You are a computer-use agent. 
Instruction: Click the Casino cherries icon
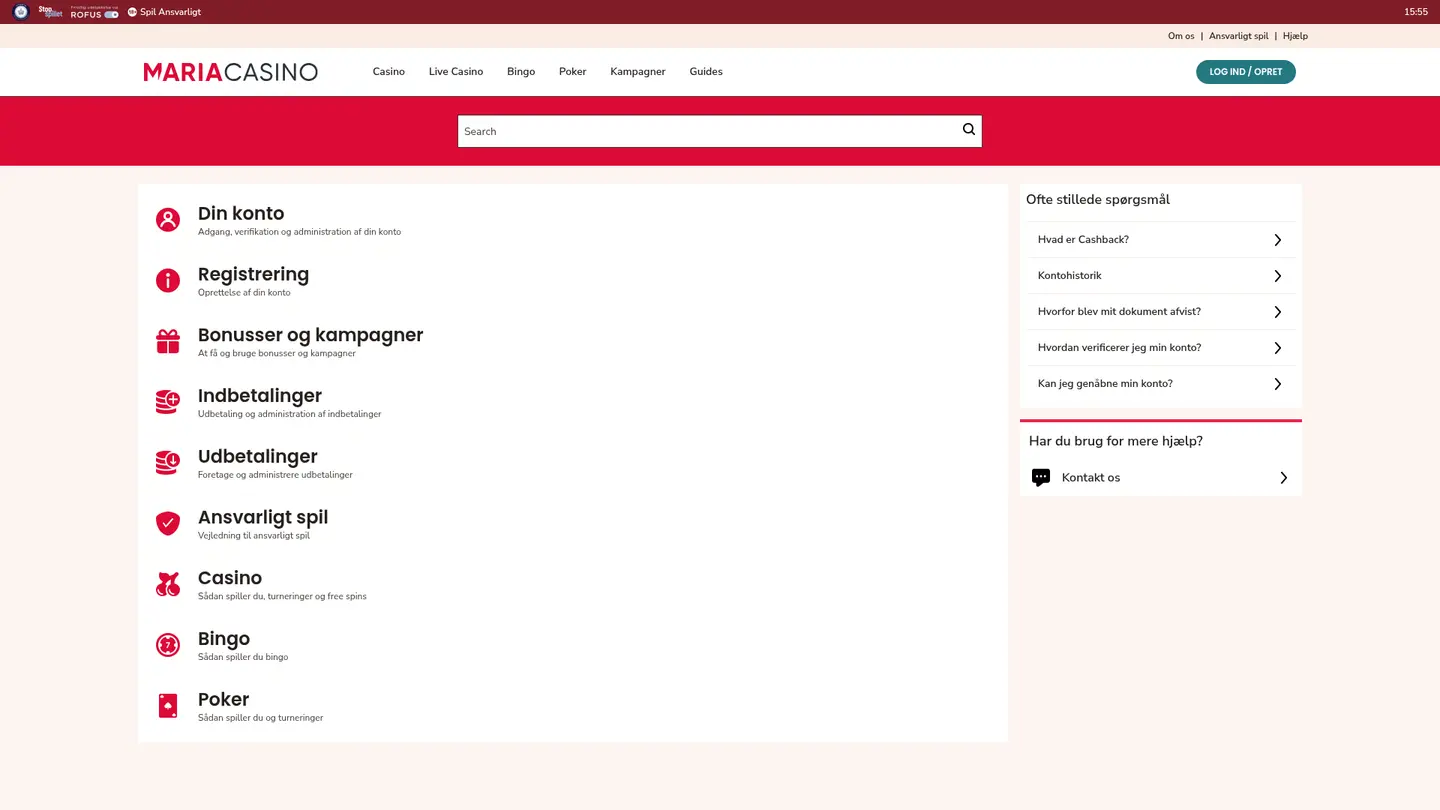[x=168, y=585]
